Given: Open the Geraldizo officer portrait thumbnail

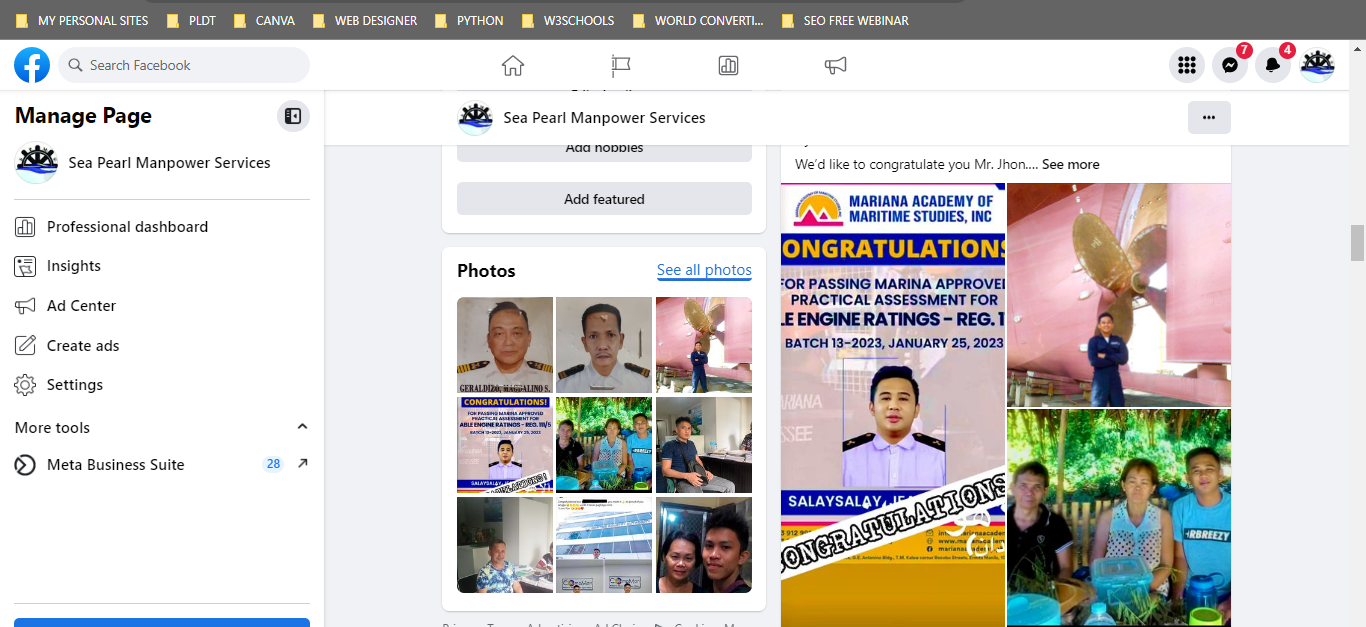Looking at the screenshot, I should 505,345.
